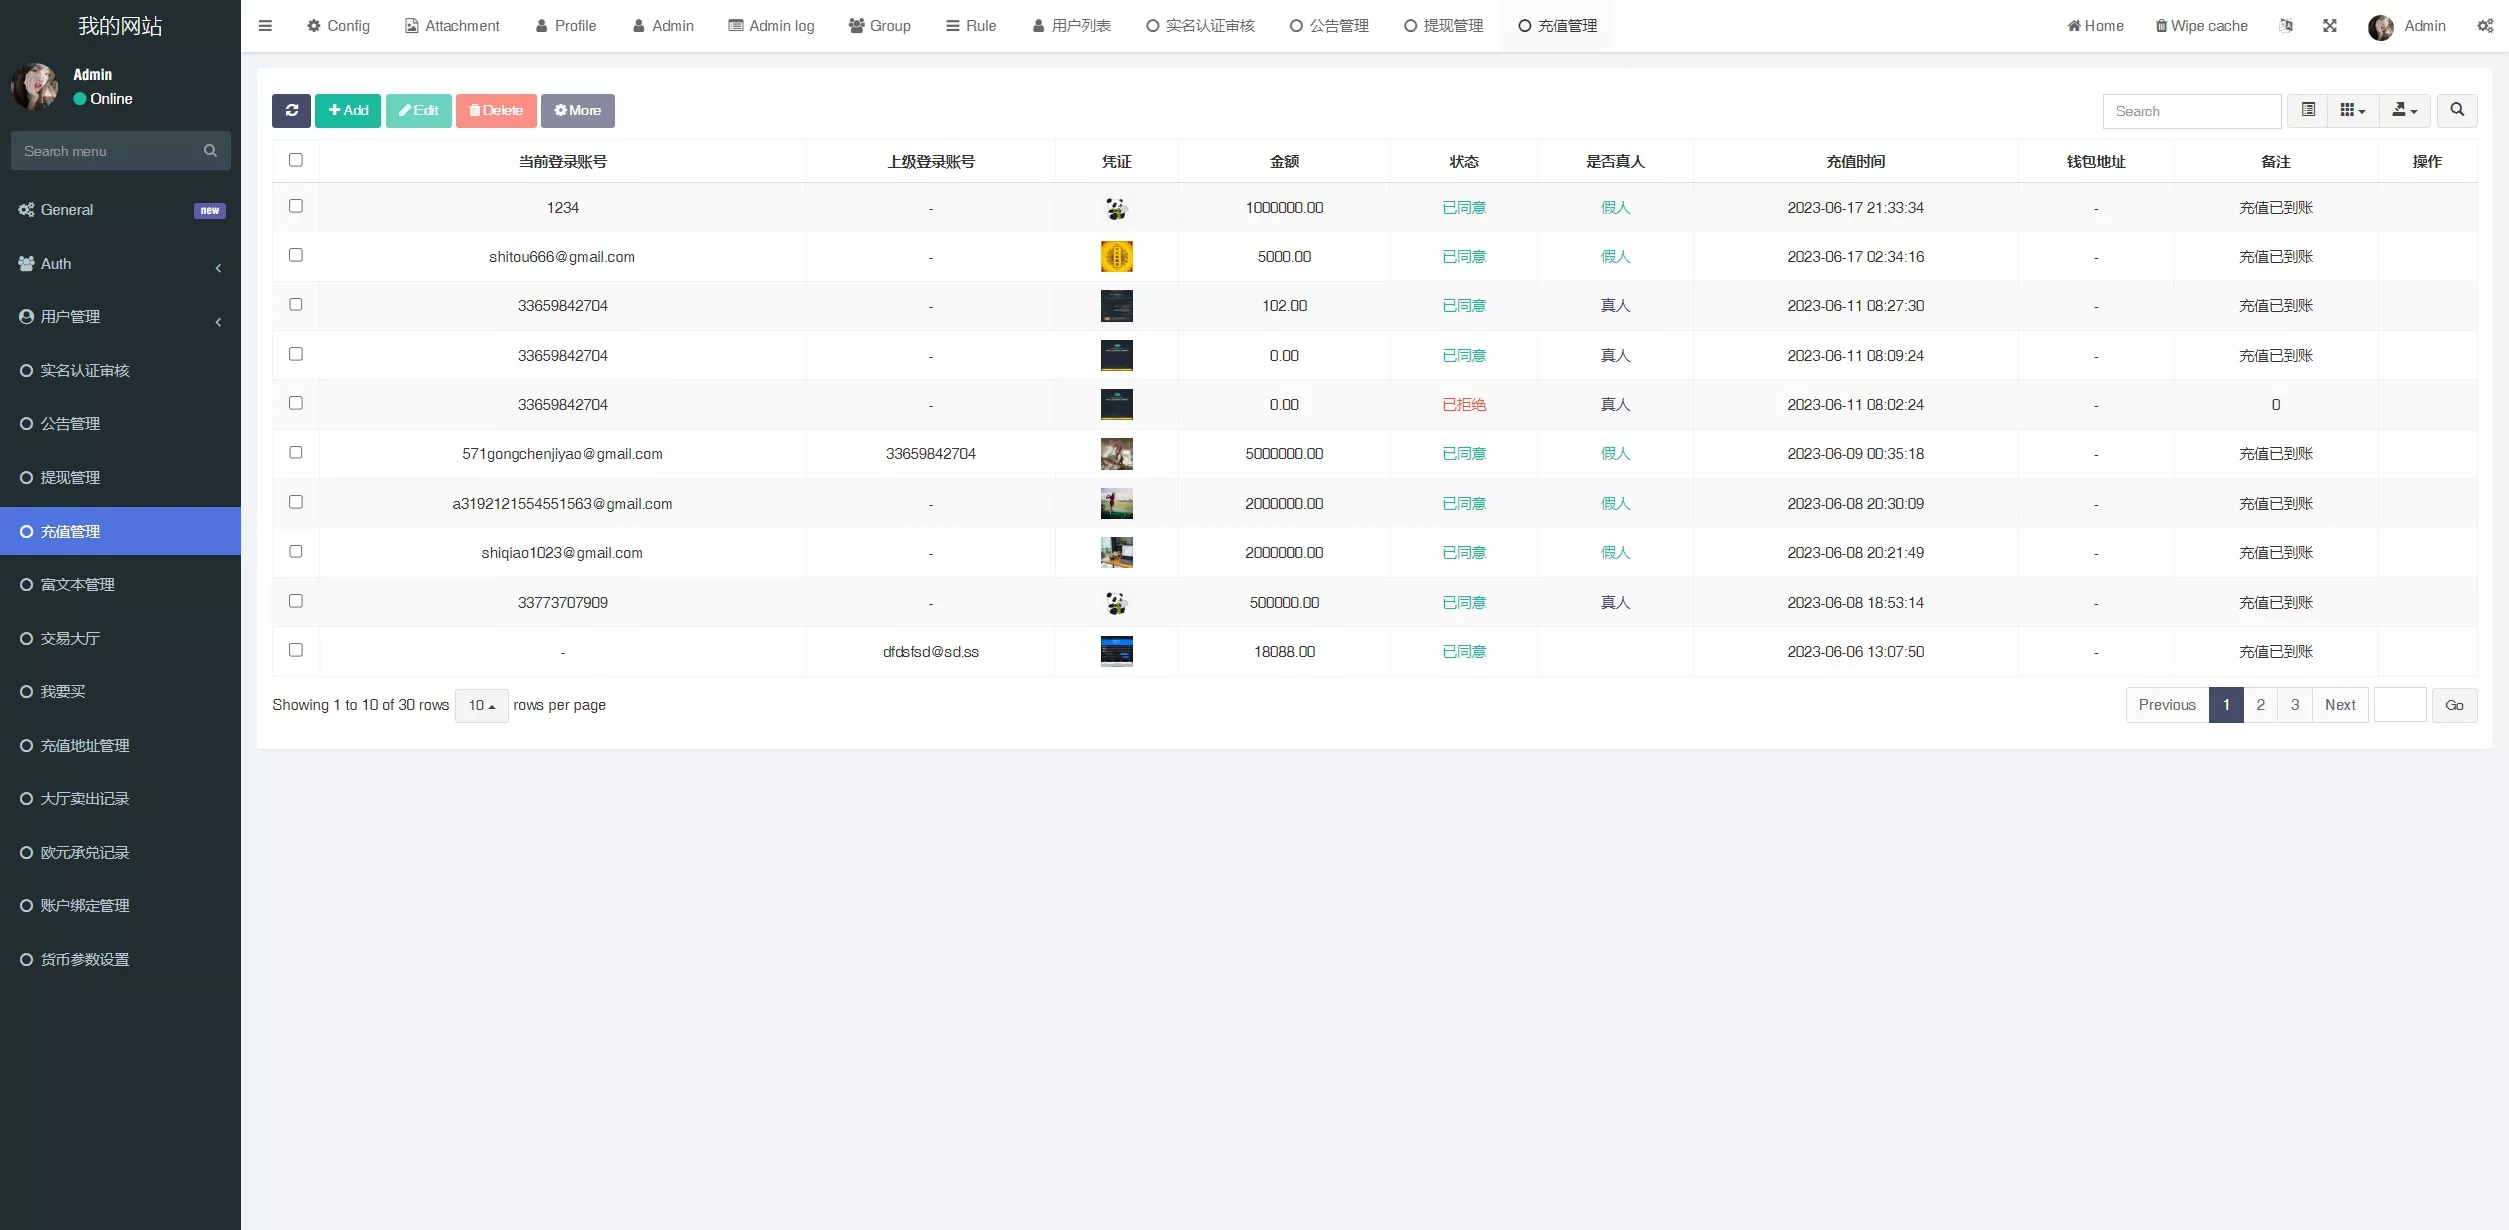
Task: Open the voucher thumbnail for 1234 row
Action: (x=1116, y=208)
